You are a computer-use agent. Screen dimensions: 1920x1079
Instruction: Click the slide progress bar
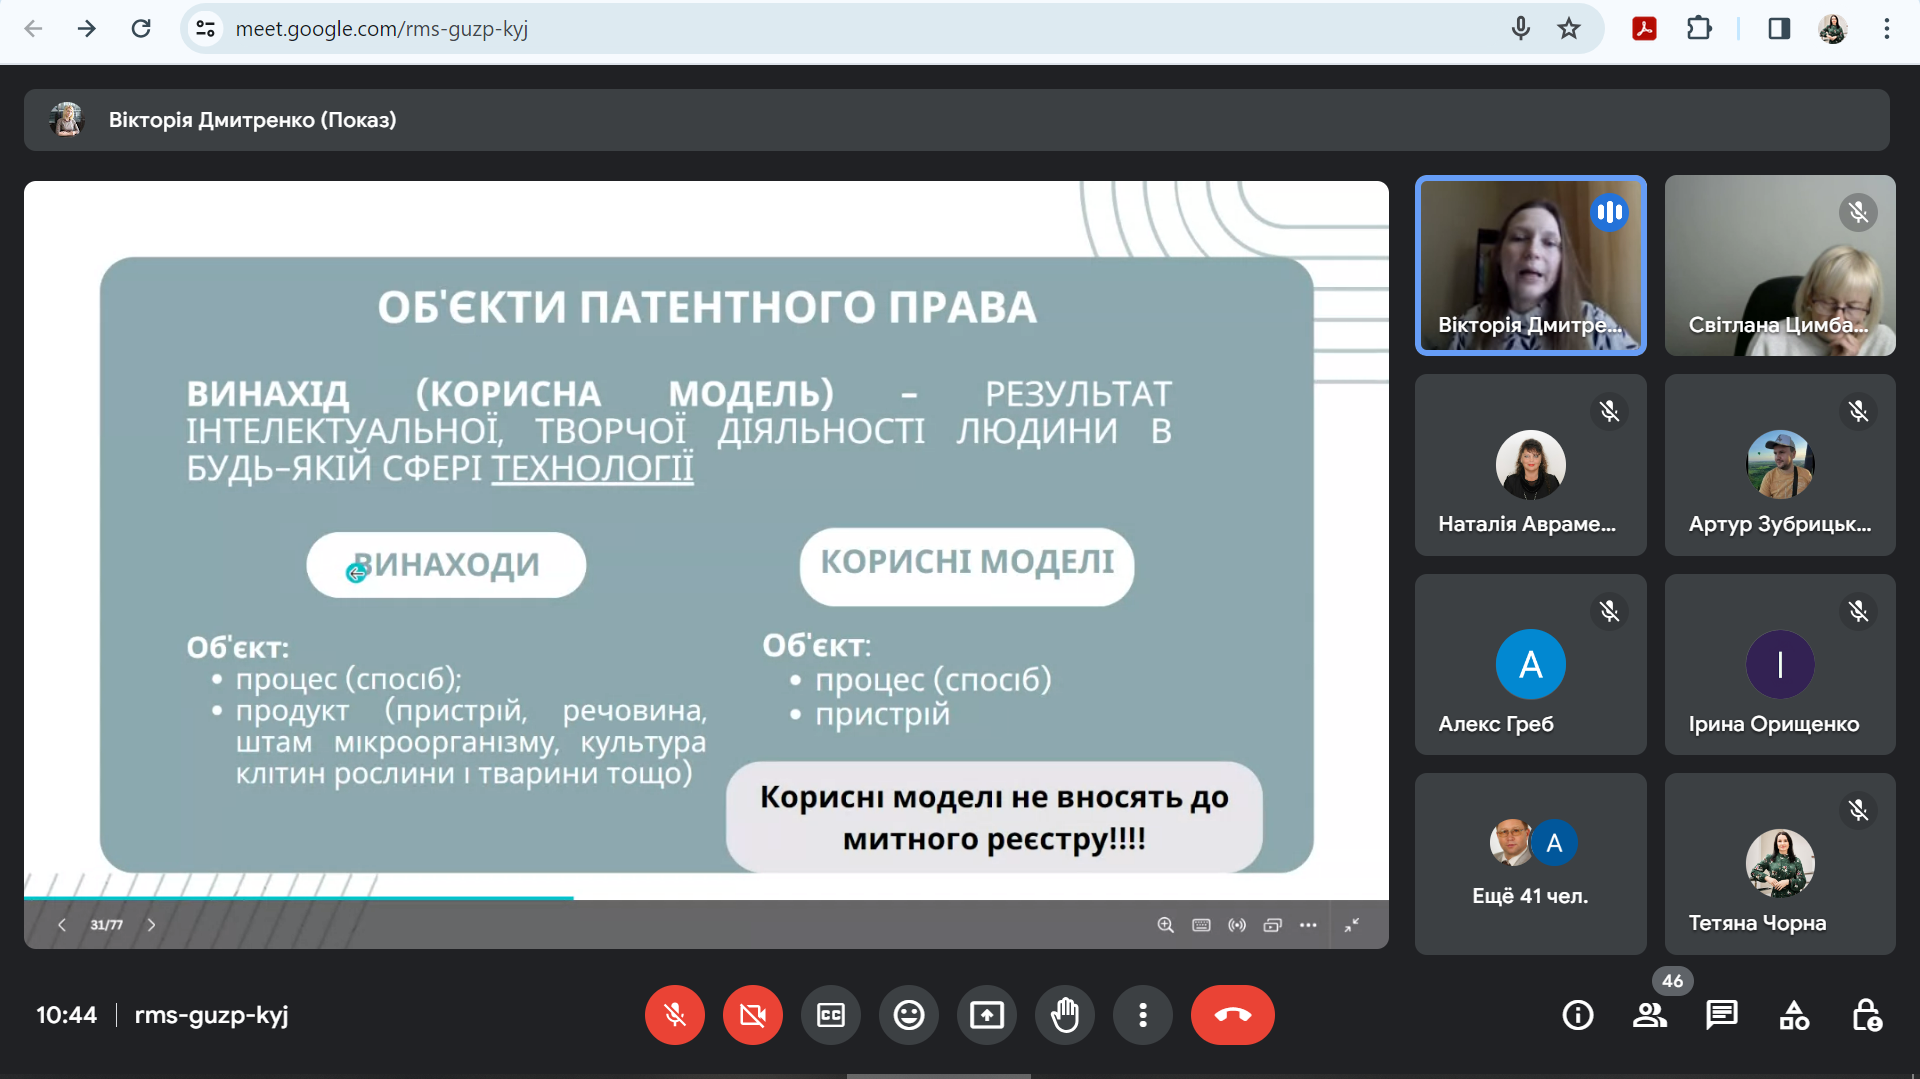[706, 897]
